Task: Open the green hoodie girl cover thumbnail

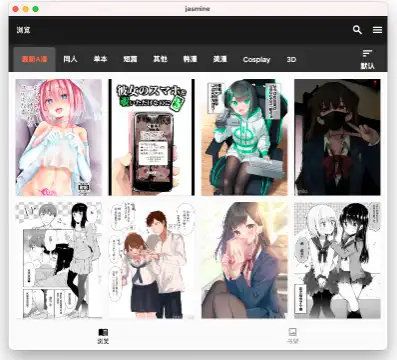Action: pos(244,137)
